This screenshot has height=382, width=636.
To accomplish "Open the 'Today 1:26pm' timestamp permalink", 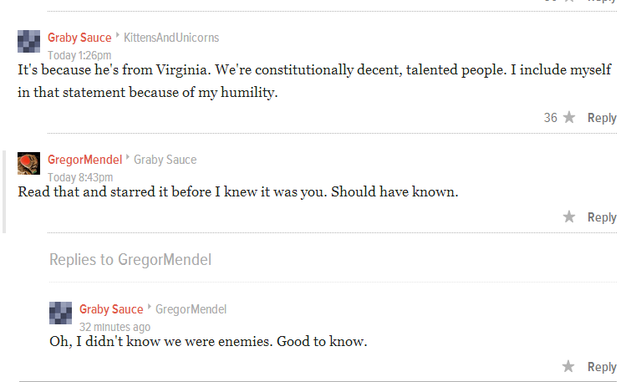I will (80, 55).
